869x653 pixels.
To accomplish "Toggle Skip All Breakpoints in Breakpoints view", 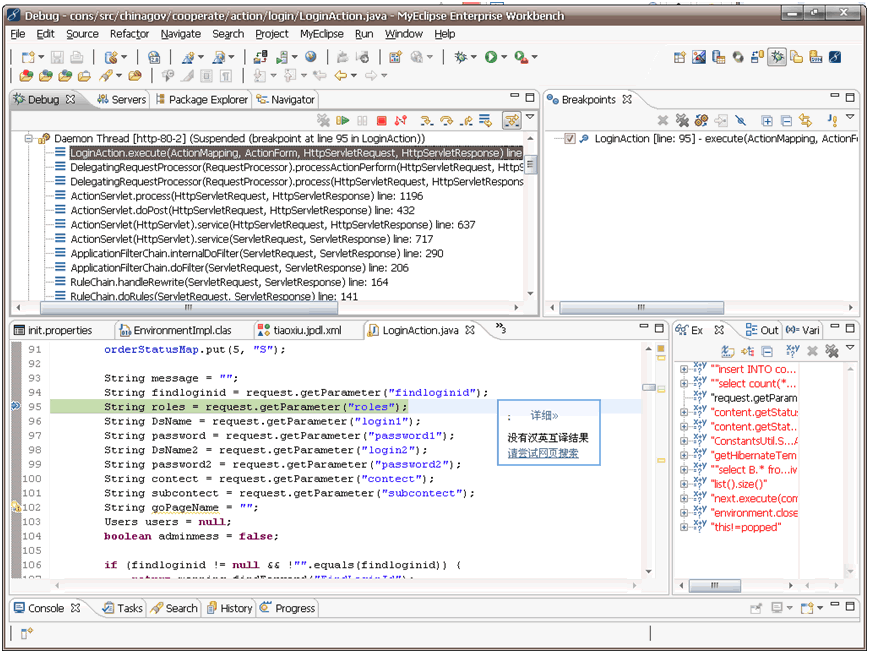I will pyautogui.click(x=740, y=121).
